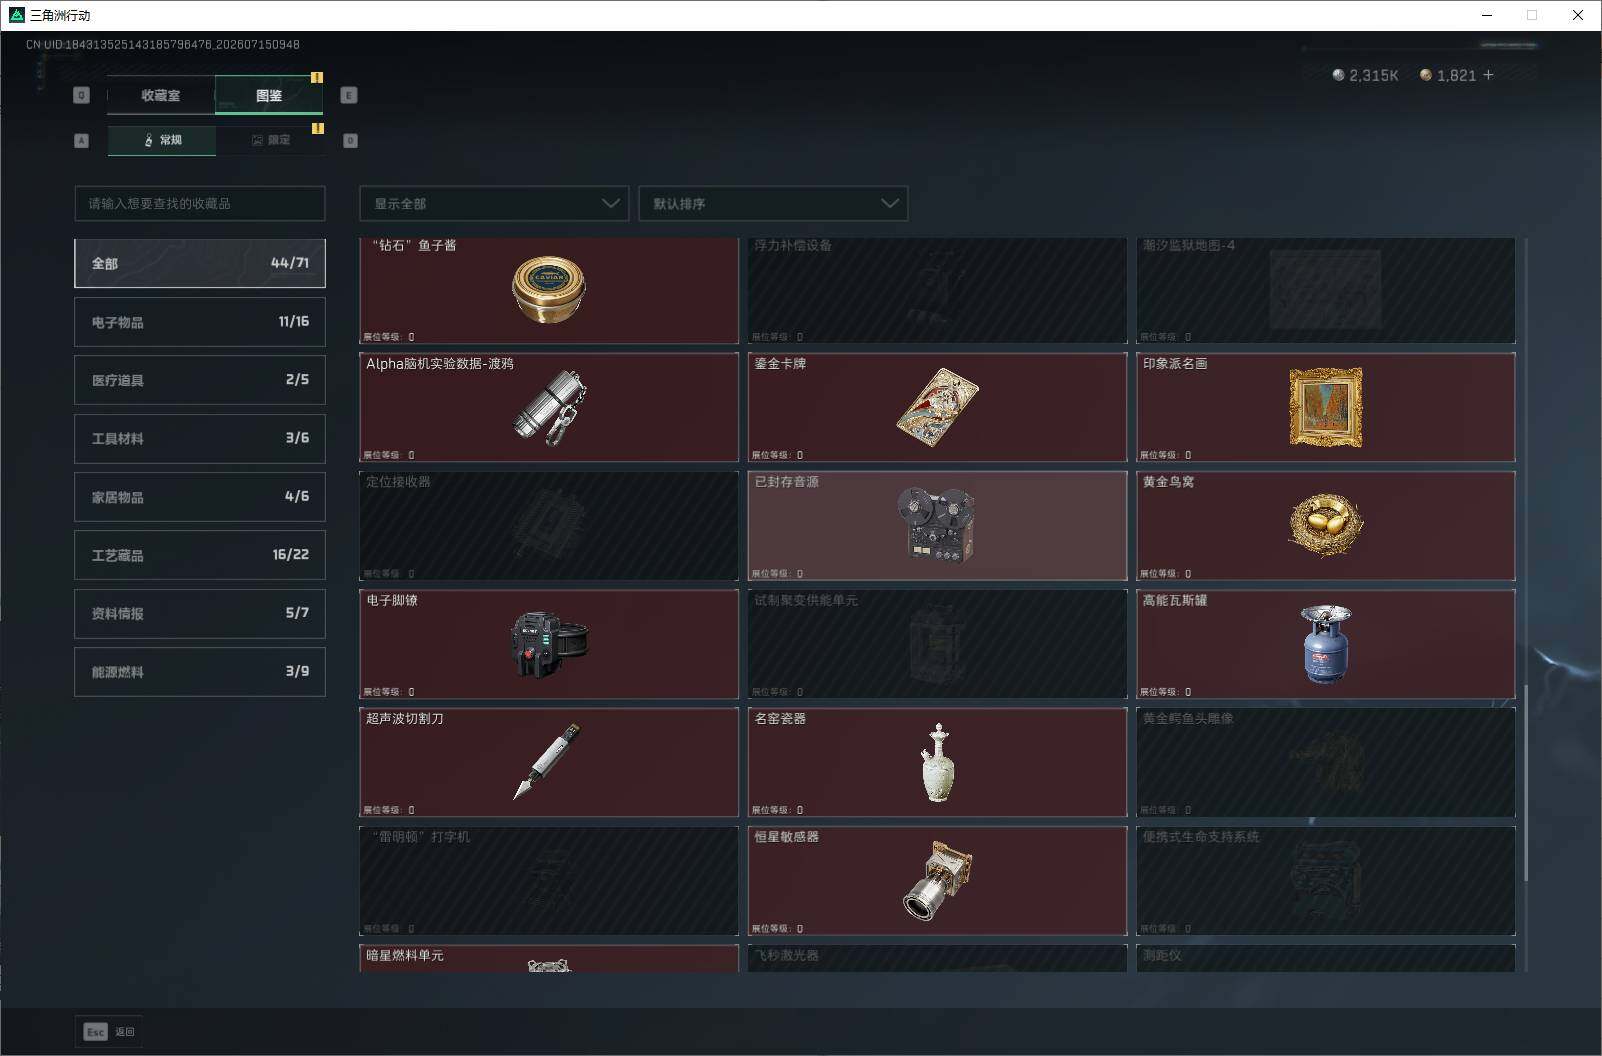Expand the 显示全部 filter dropdown
The image size is (1602, 1056).
[494, 203]
